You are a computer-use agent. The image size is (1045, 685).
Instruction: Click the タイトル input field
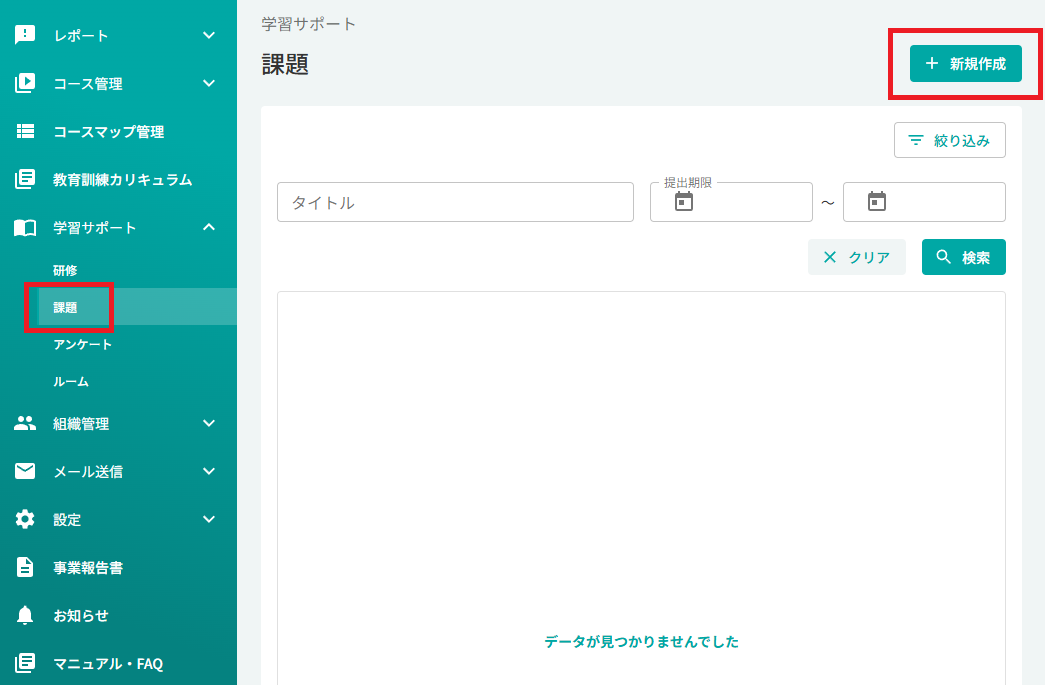click(x=455, y=202)
